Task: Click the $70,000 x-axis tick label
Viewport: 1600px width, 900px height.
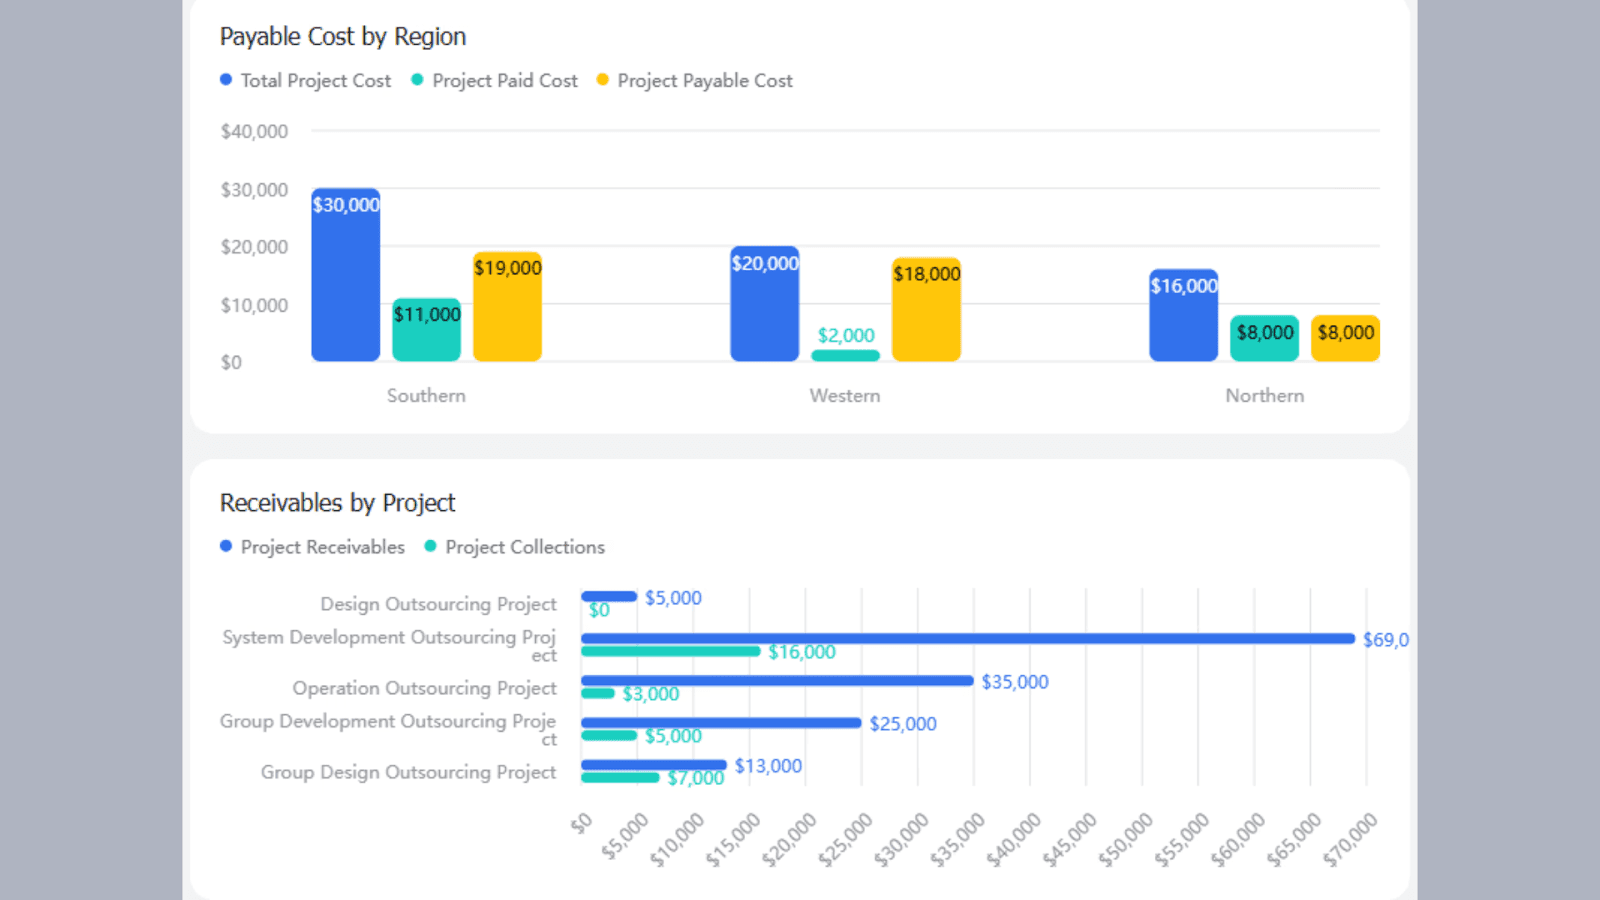Action: coord(1350,838)
